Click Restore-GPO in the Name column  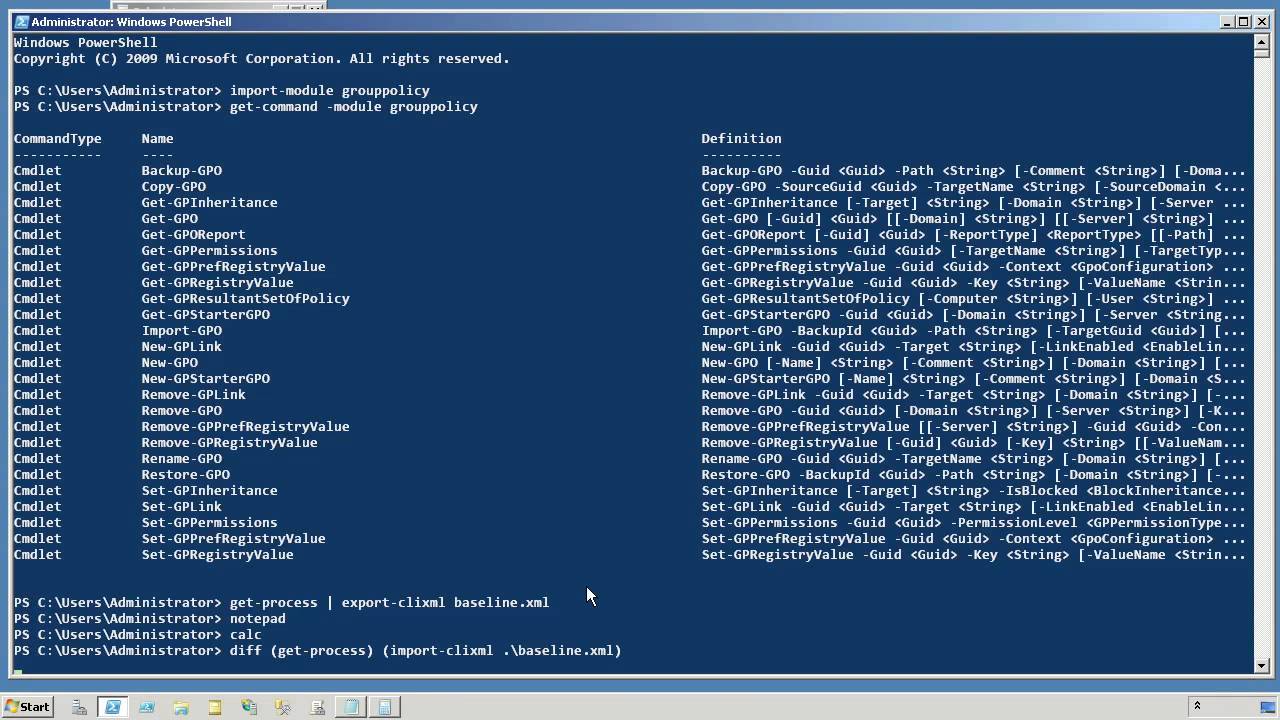tap(185, 474)
